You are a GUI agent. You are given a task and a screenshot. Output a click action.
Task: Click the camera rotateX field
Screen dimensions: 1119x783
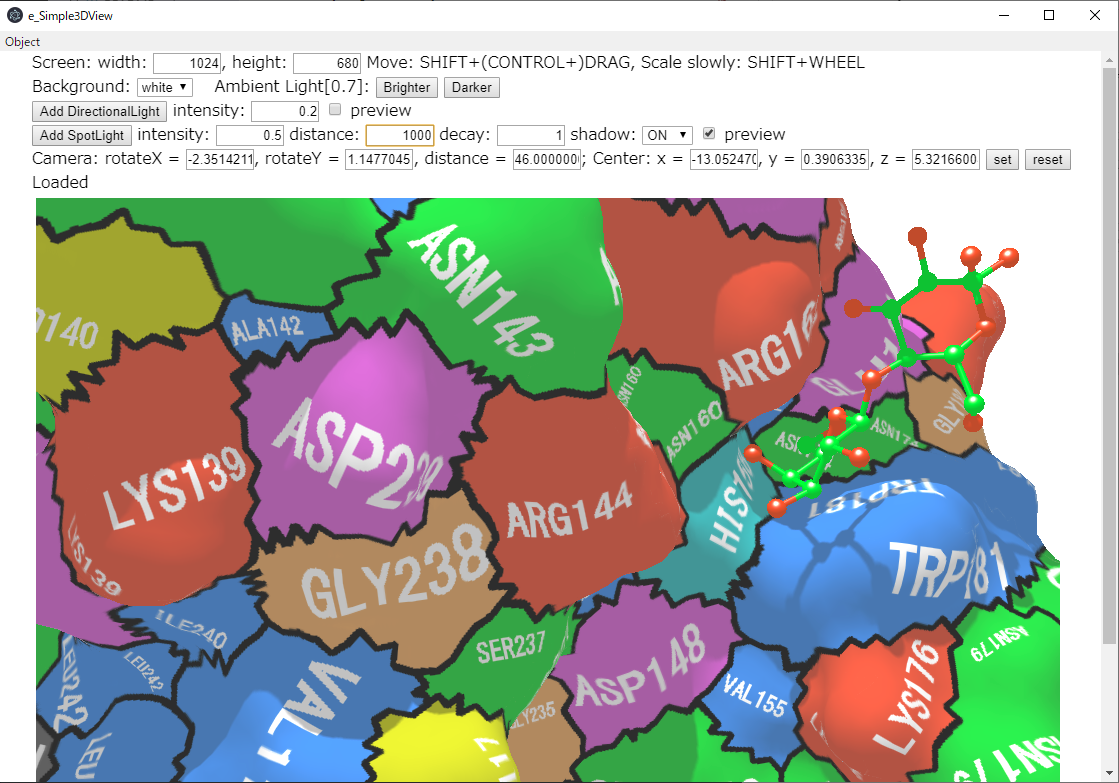coord(220,159)
